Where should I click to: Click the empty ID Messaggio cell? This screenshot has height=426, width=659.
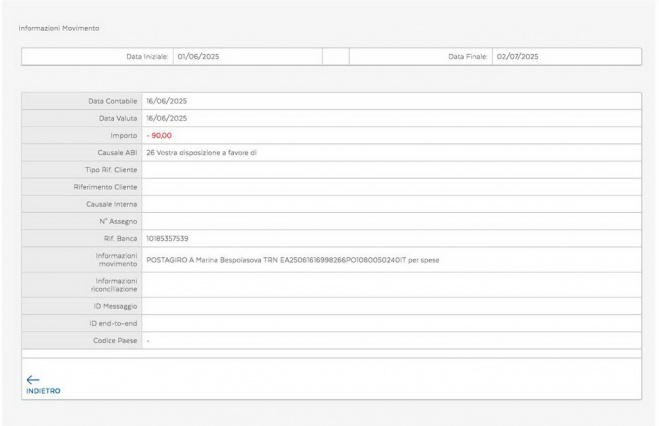coord(390,306)
